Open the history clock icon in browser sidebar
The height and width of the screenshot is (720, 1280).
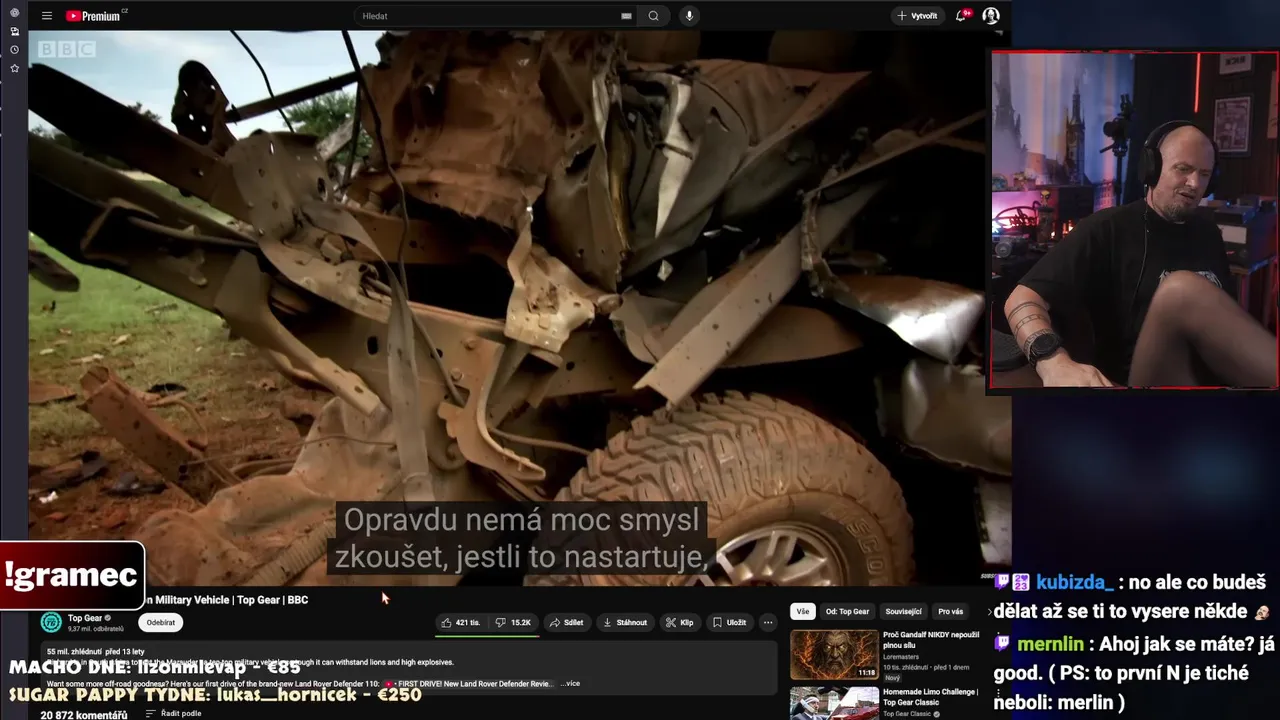pos(14,49)
